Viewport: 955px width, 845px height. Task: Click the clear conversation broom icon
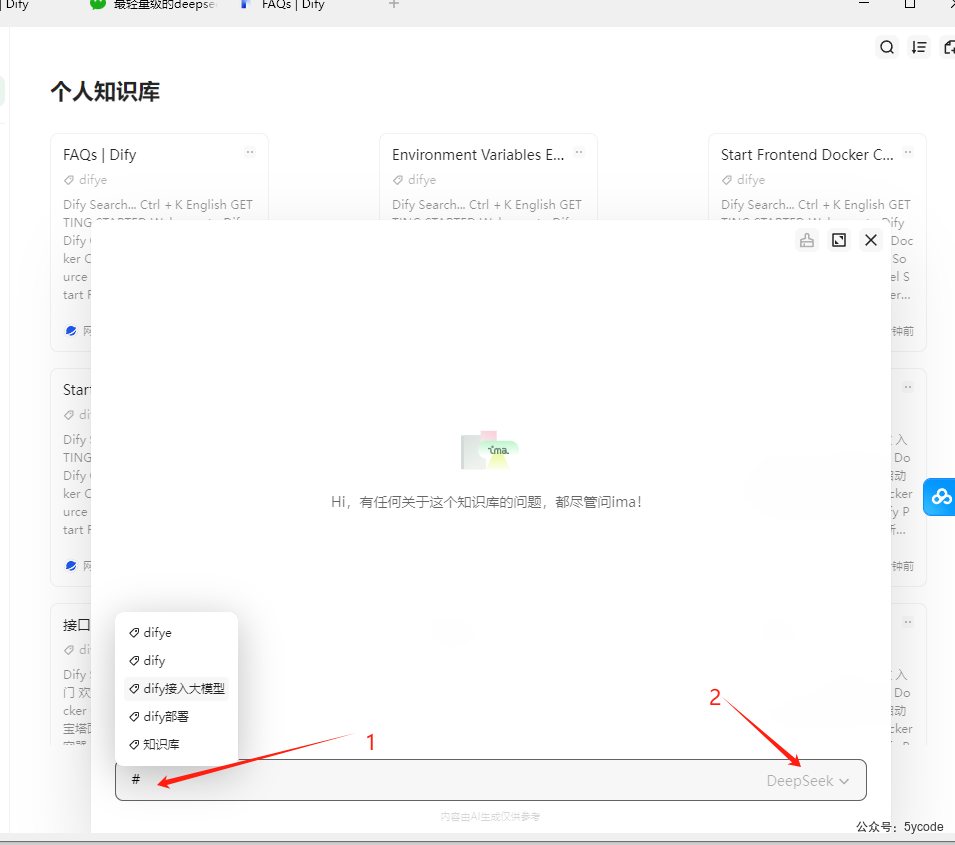[x=807, y=240]
